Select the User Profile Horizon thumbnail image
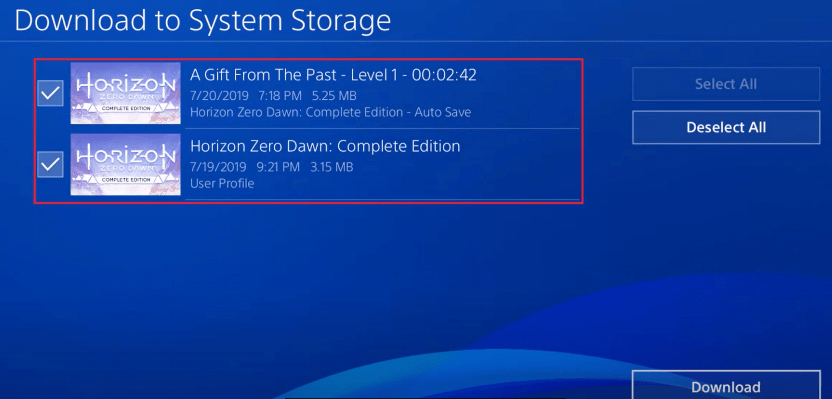Image resolution: width=832 pixels, height=399 pixels. click(125, 164)
